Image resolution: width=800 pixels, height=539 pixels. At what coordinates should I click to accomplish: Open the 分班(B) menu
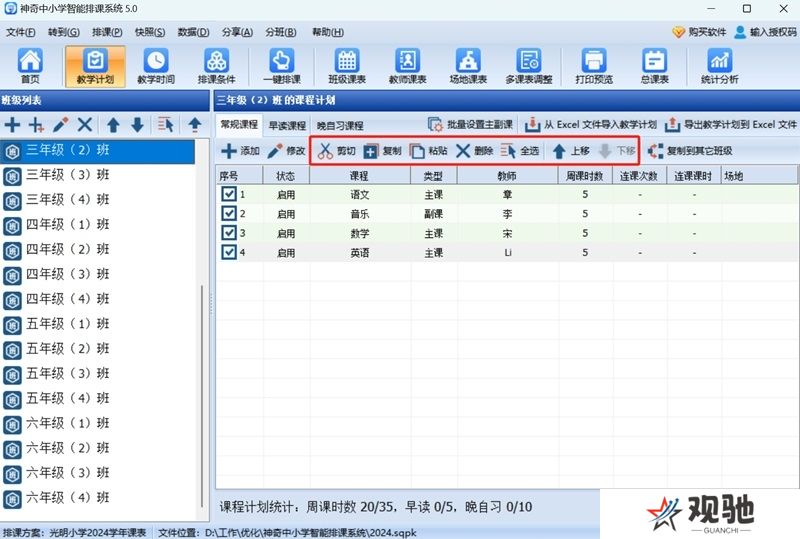pos(281,32)
